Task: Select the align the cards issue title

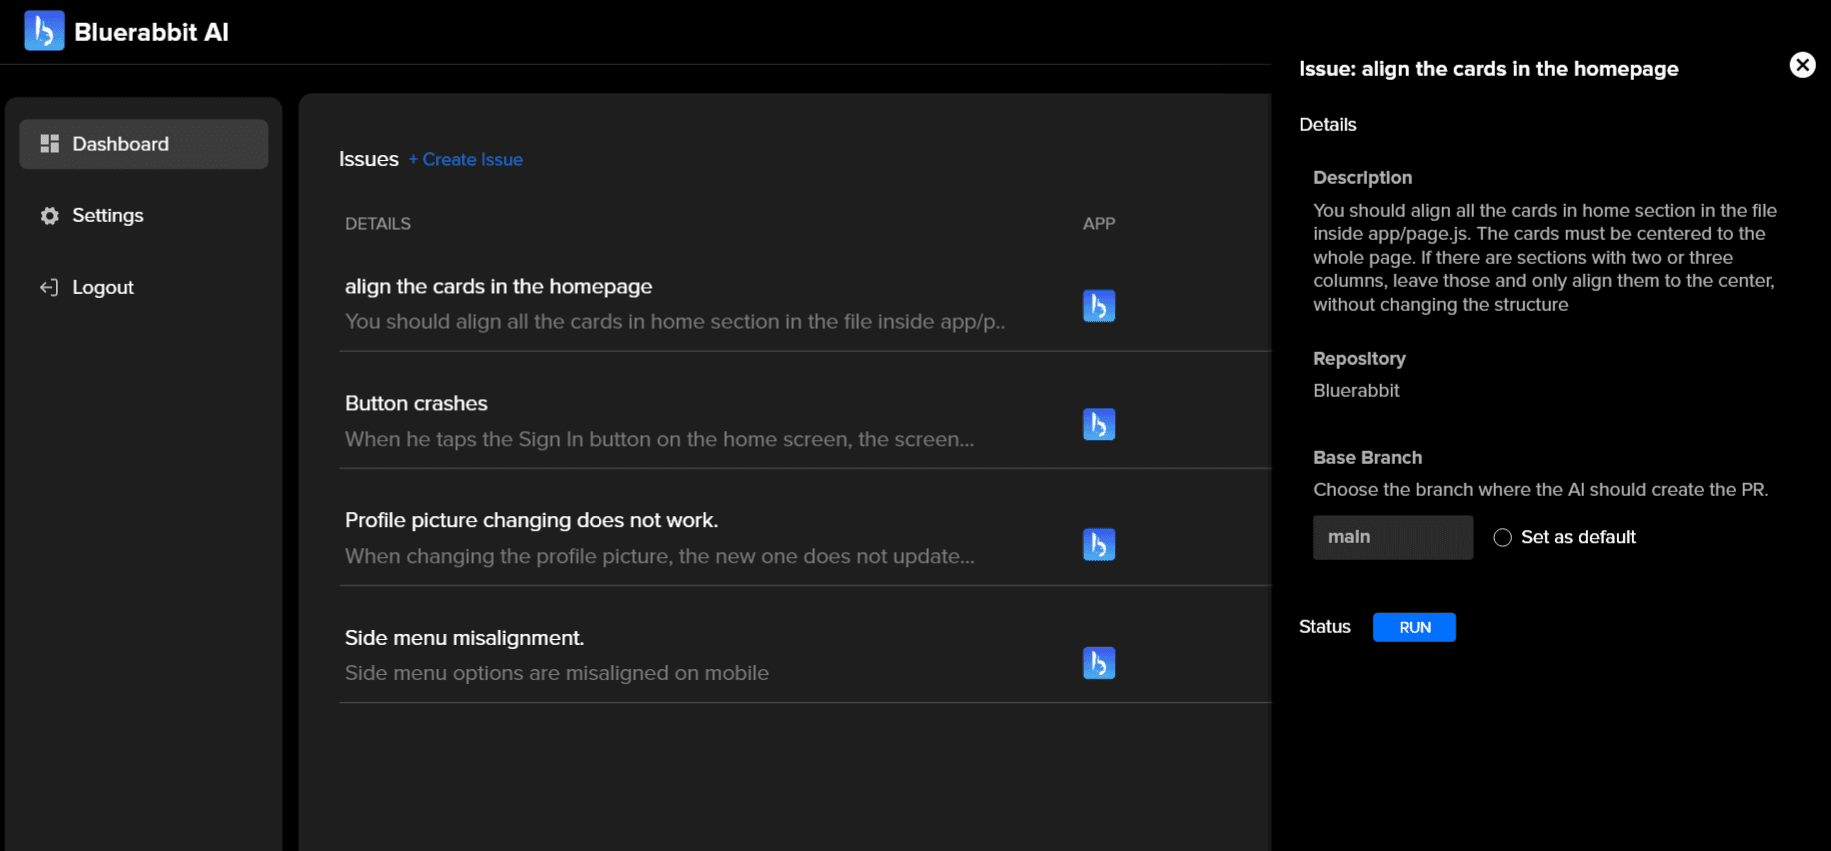Action: pos(498,287)
